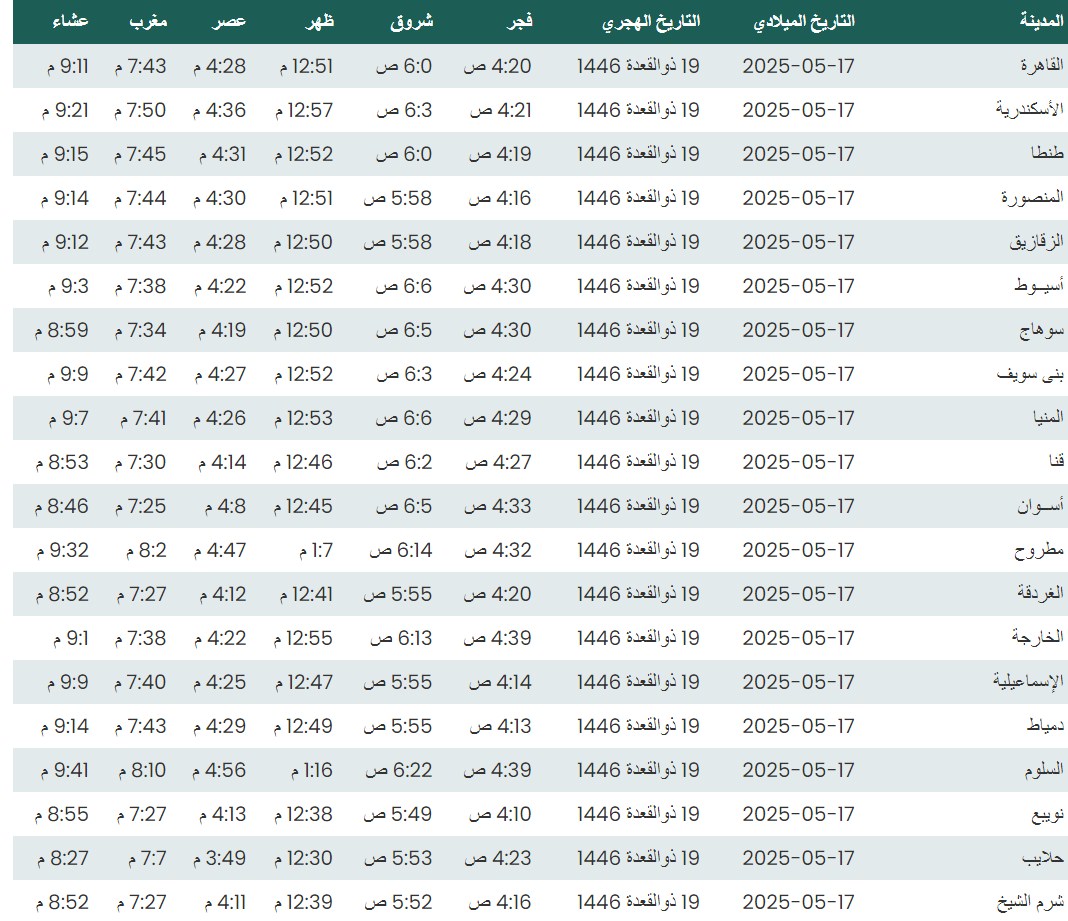1068x921 pixels.
Task: Click the Hijri date in سوهاج row
Action: pos(638,330)
